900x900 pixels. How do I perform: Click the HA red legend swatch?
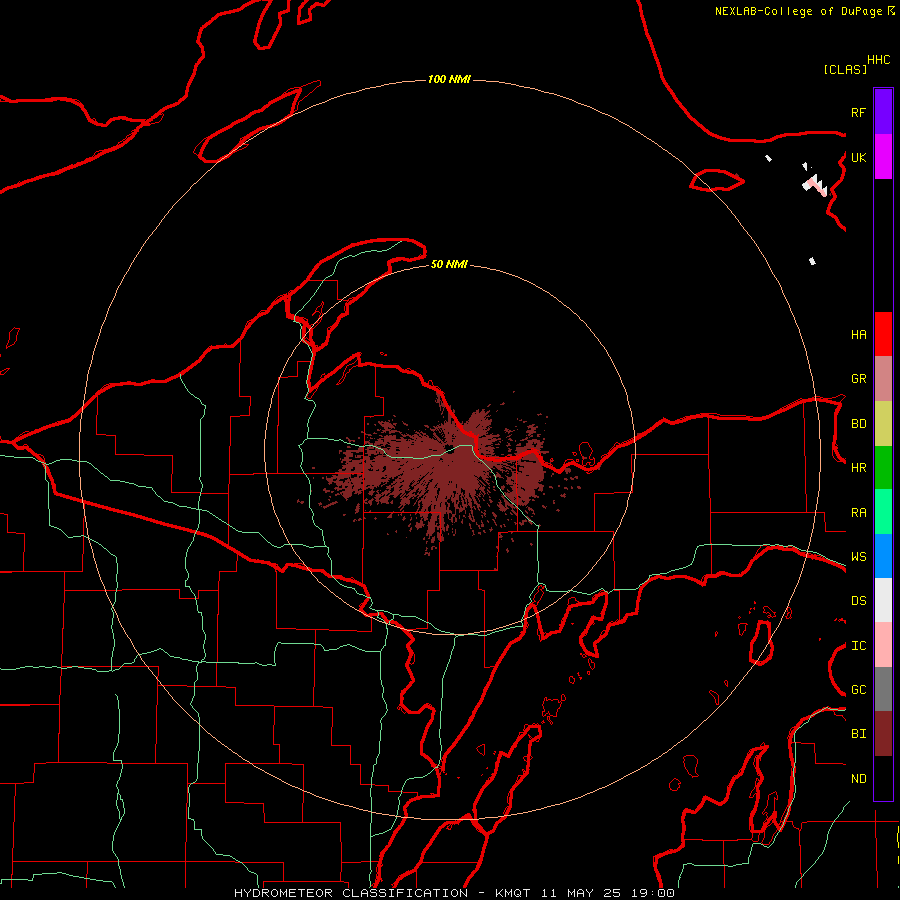[x=883, y=334]
